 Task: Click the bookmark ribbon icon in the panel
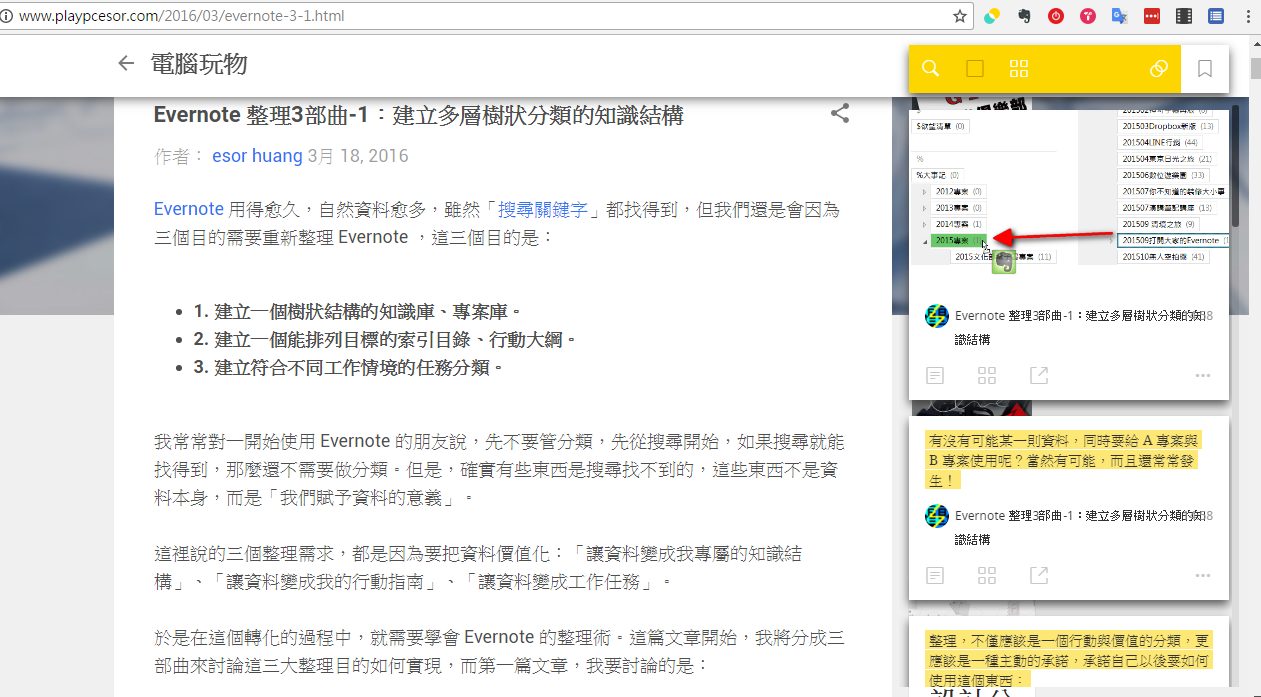click(1205, 68)
